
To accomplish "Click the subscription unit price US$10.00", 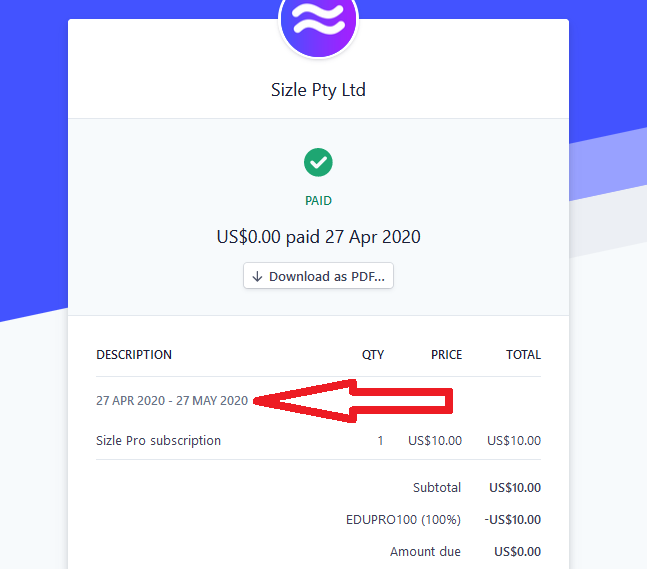I will pos(435,441).
